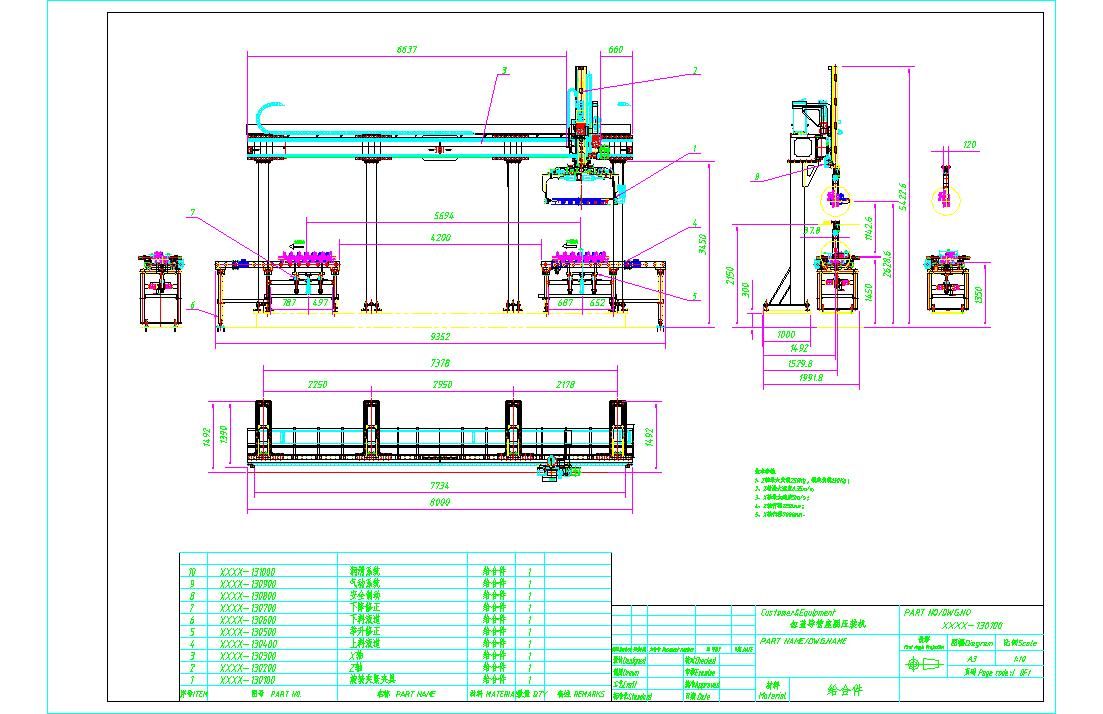Screen dimensions: 1103x714
Task: Click part number XXXX-130500 in parts list
Action: coord(248,632)
